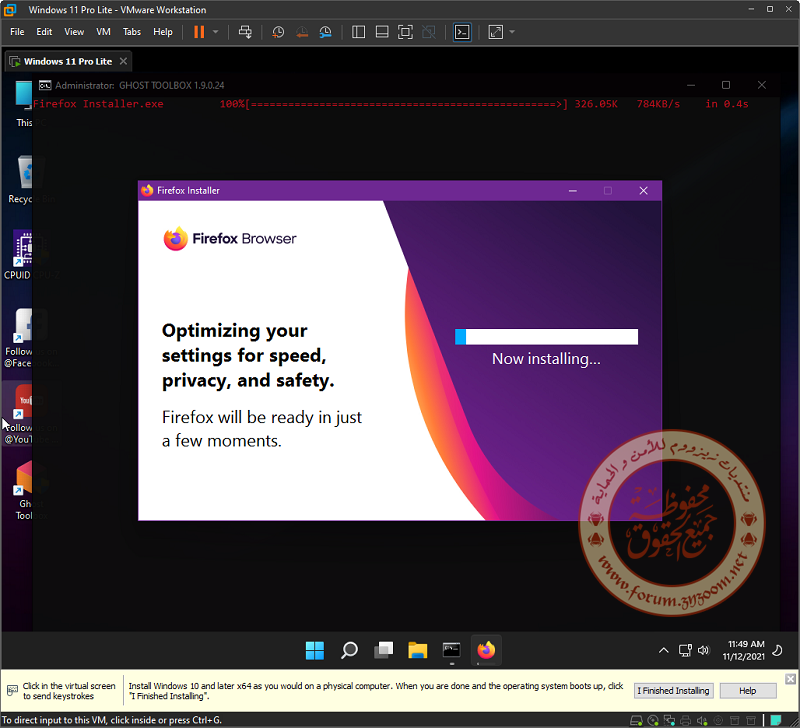The image size is (800, 728).
Task: Select the CPUID CPU-Z desktop shortcut
Action: pyautogui.click(x=32, y=254)
